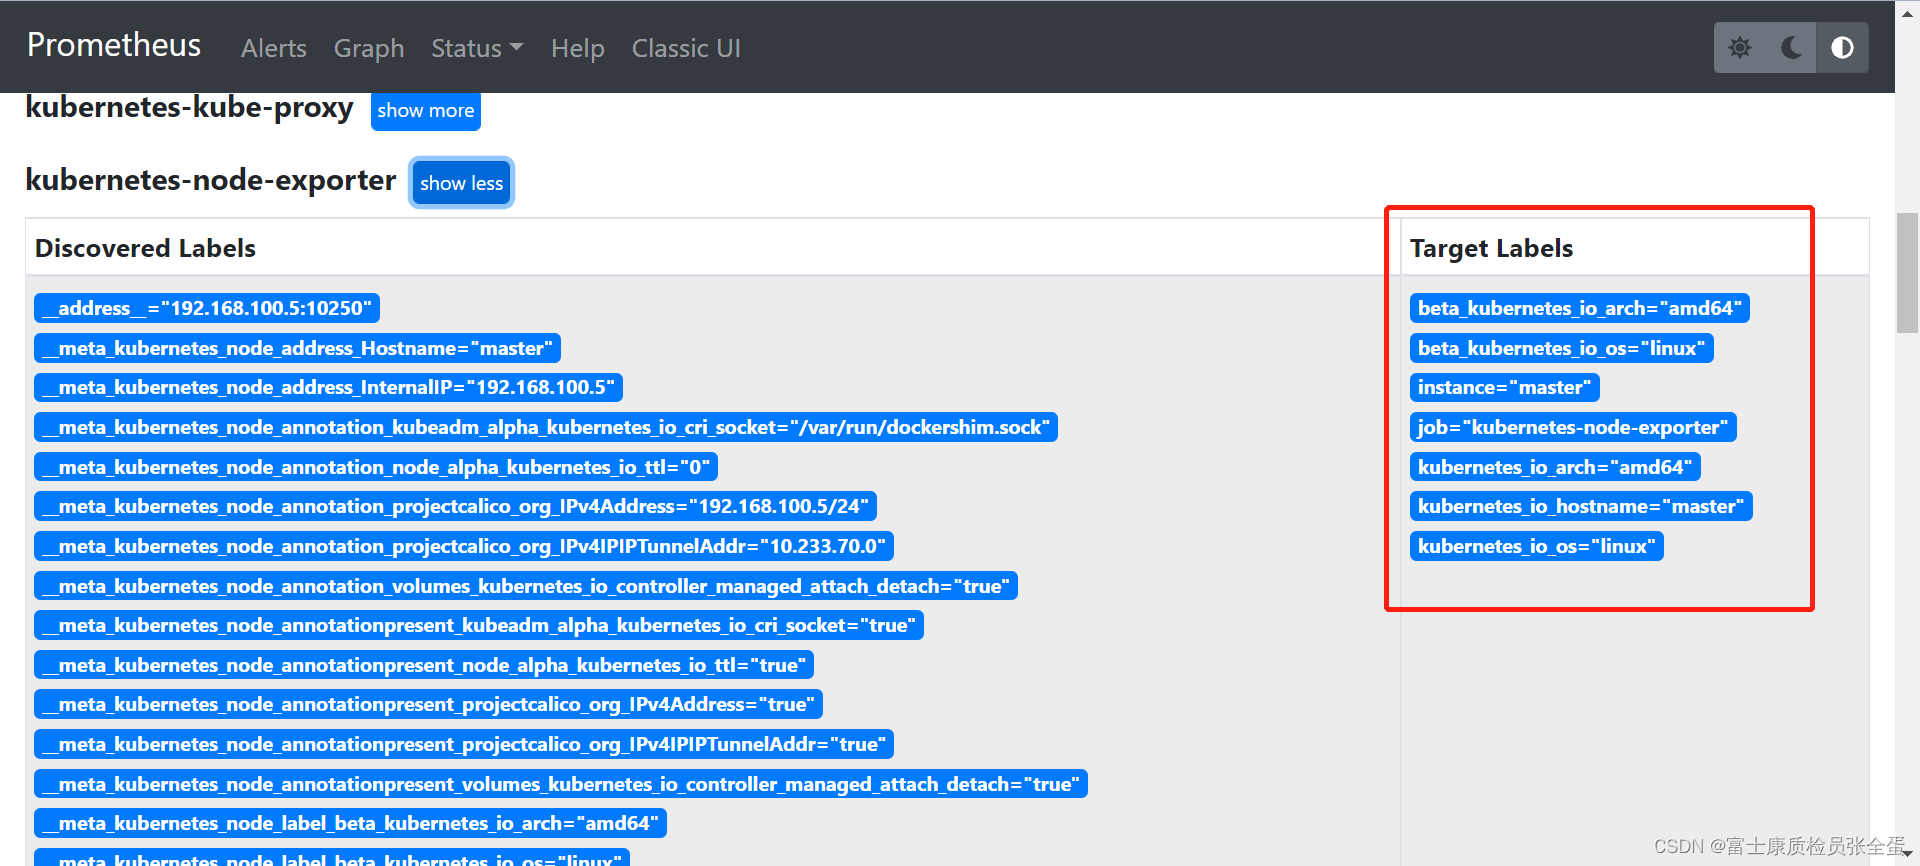1920x866 pixels.
Task: Click the kubernetes-node-exporter heading
Action: pos(211,180)
